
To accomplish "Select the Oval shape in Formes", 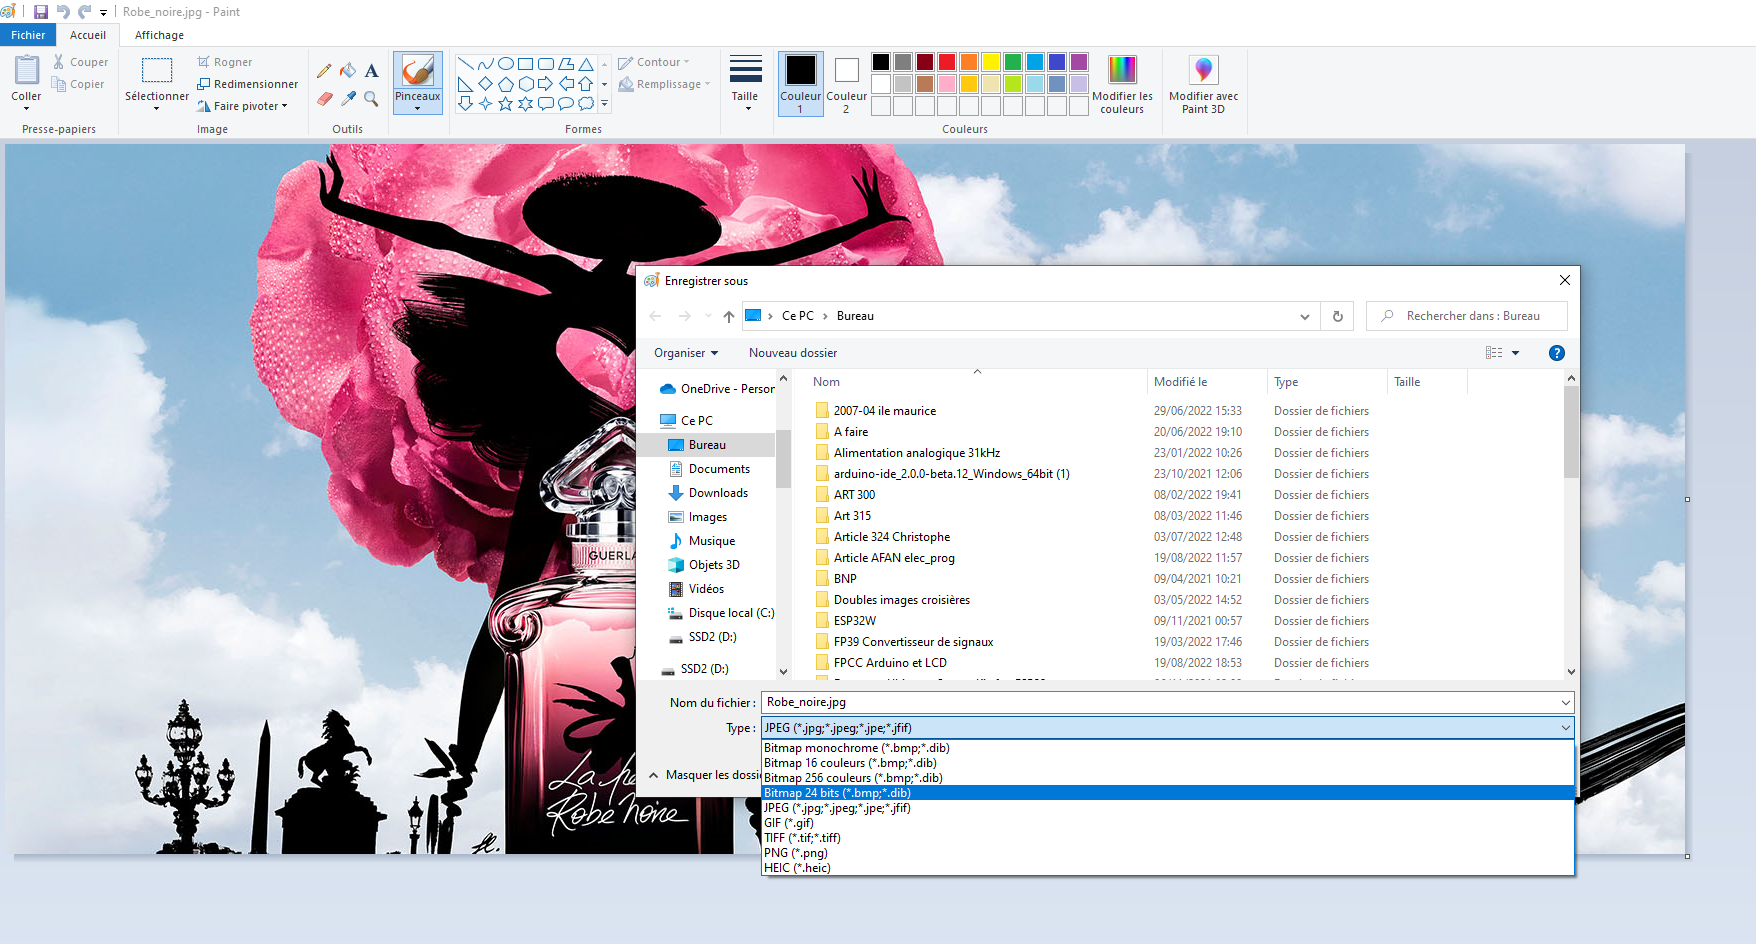I will coord(506,64).
